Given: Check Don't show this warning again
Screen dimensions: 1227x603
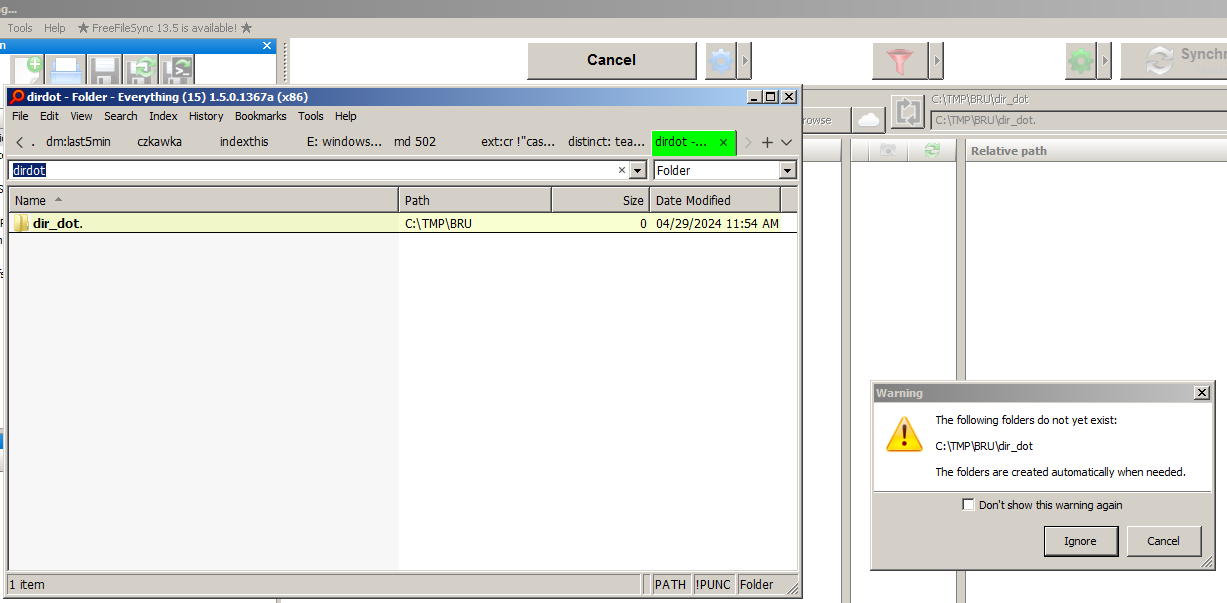Looking at the screenshot, I should tap(968, 505).
